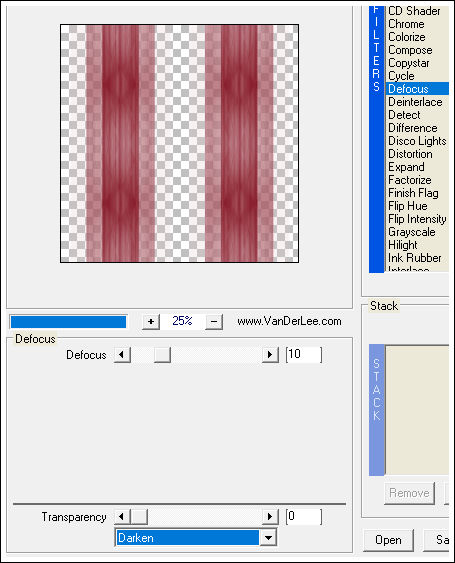The height and width of the screenshot is (563, 455).
Task: Decrease Transparency with left arrow
Action: (x=122, y=517)
